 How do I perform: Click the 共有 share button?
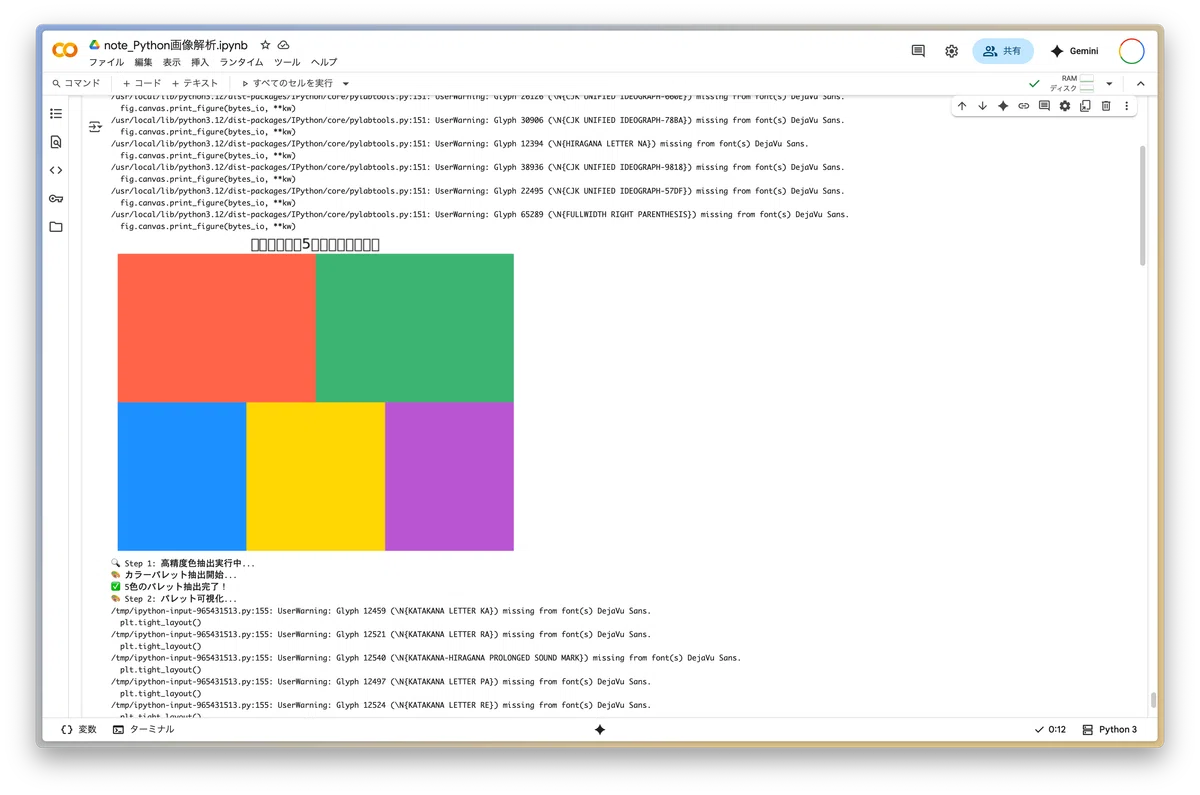click(x=1003, y=51)
